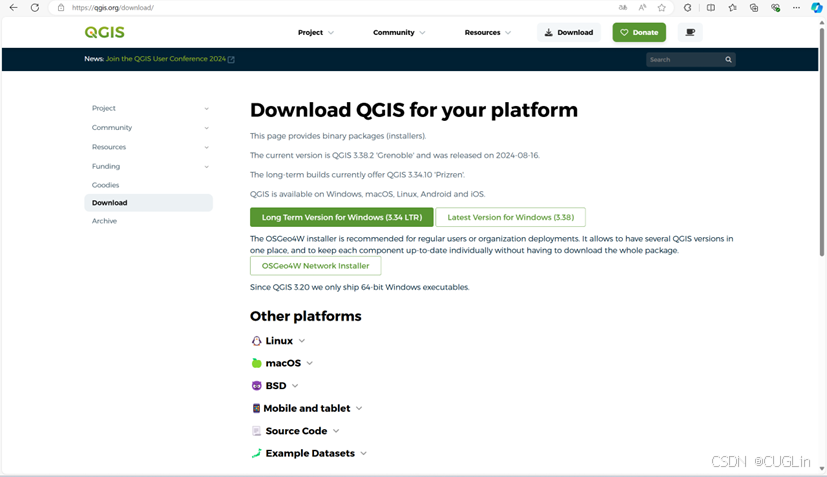Expand the BSD section chevron

point(295,386)
